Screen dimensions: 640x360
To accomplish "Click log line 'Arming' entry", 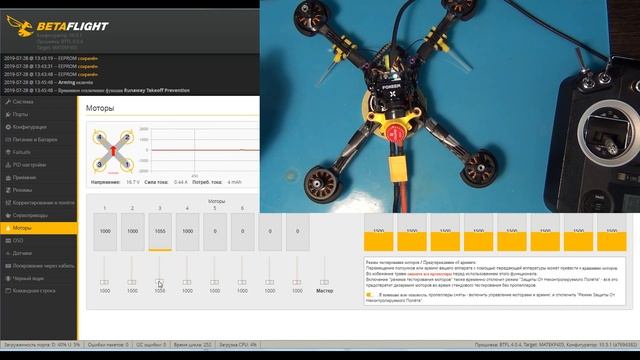I will click(x=49, y=82).
